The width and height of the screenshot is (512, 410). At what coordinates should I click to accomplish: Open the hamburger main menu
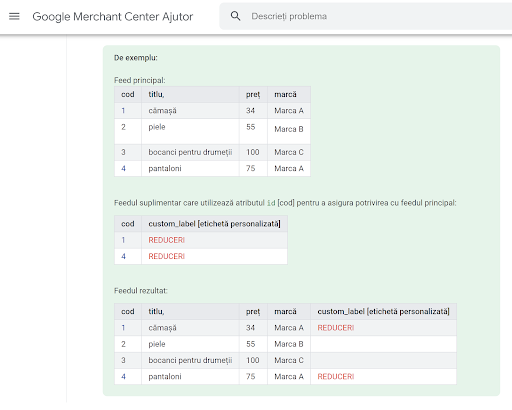[x=14, y=16]
